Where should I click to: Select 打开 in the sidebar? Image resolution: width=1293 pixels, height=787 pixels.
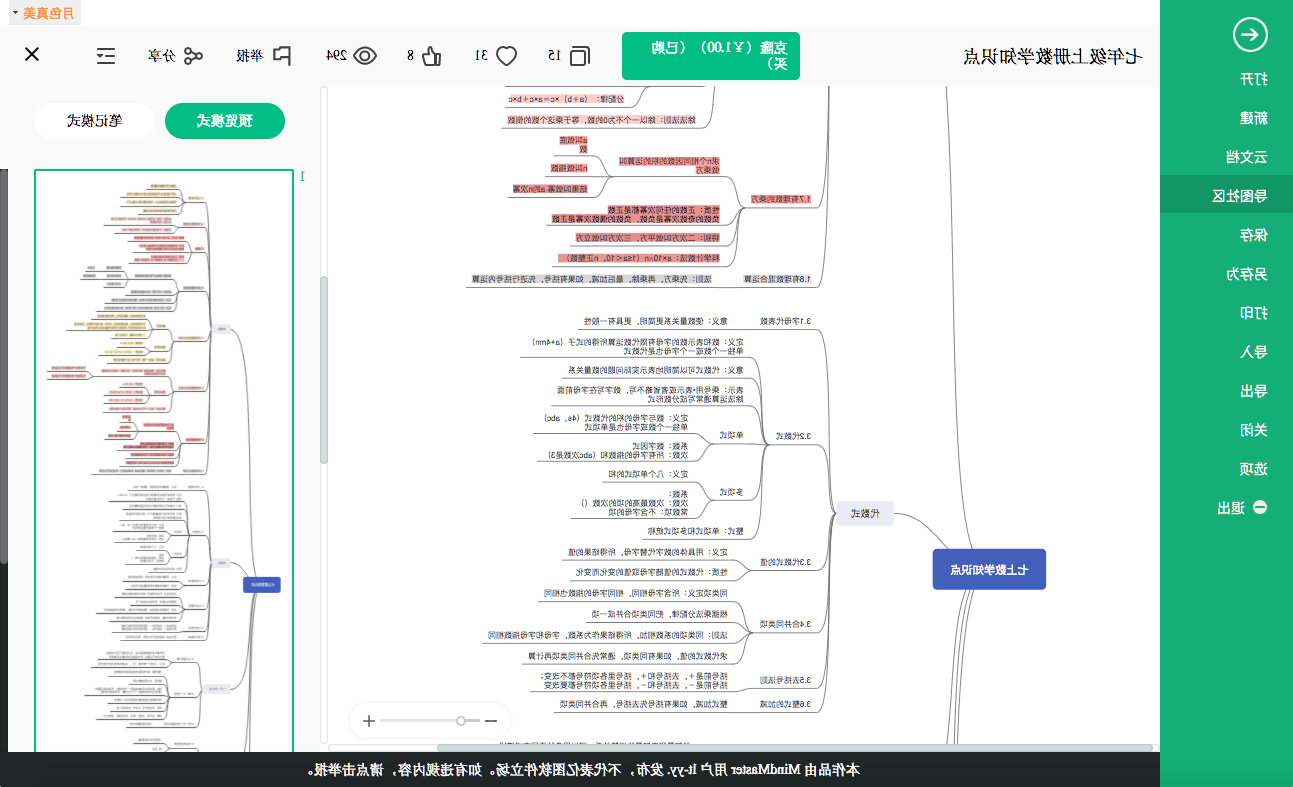tap(1254, 79)
